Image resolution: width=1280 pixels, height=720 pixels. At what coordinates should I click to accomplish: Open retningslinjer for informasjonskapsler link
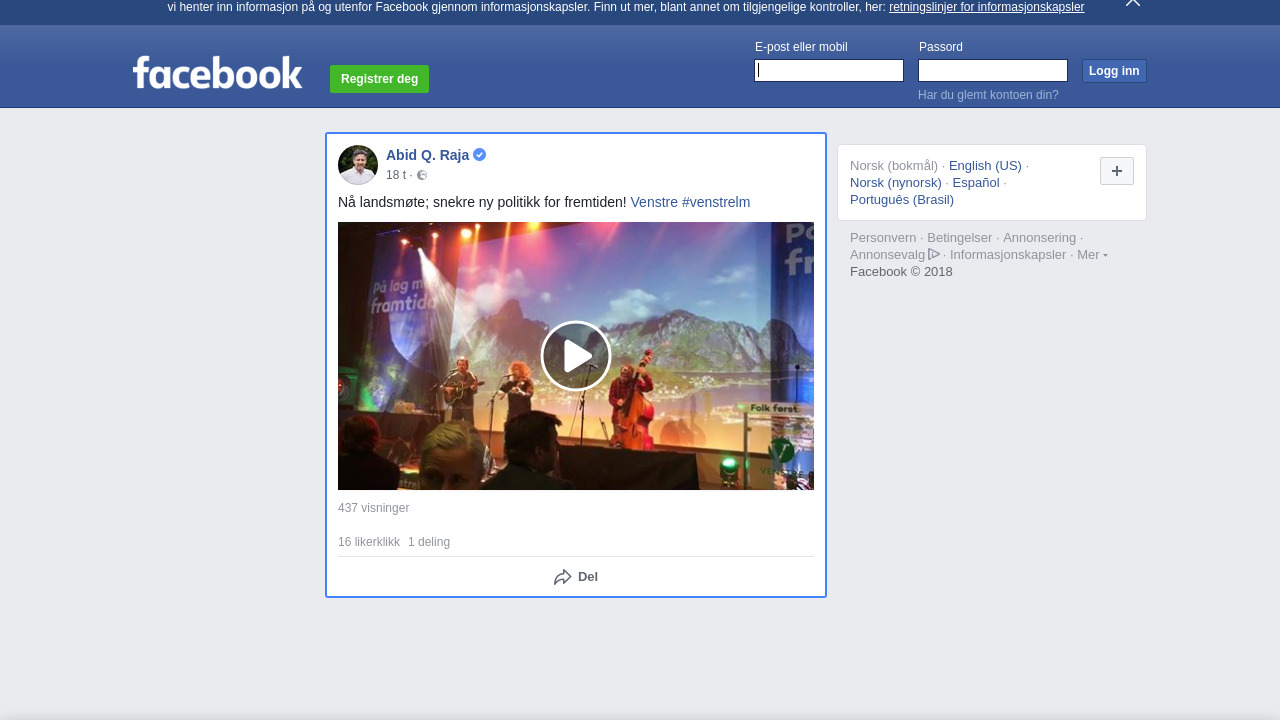(x=986, y=7)
